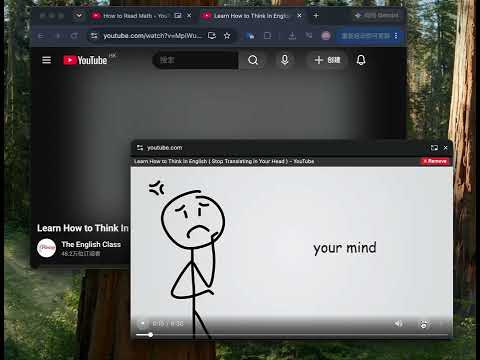The image size is (480, 360).
Task: Click the install/cast icon inside address bar
Action: coord(212,36)
